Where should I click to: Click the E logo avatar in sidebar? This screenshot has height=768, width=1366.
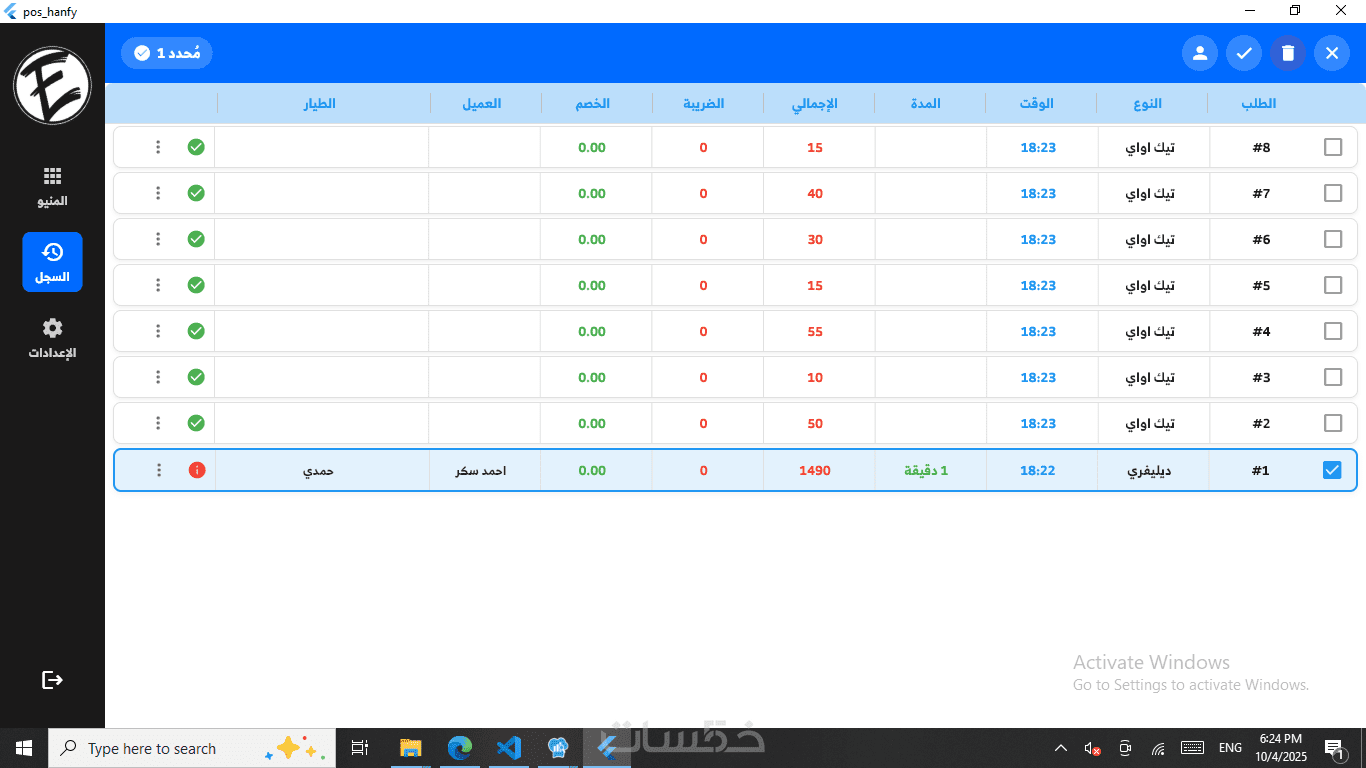tap(52, 86)
